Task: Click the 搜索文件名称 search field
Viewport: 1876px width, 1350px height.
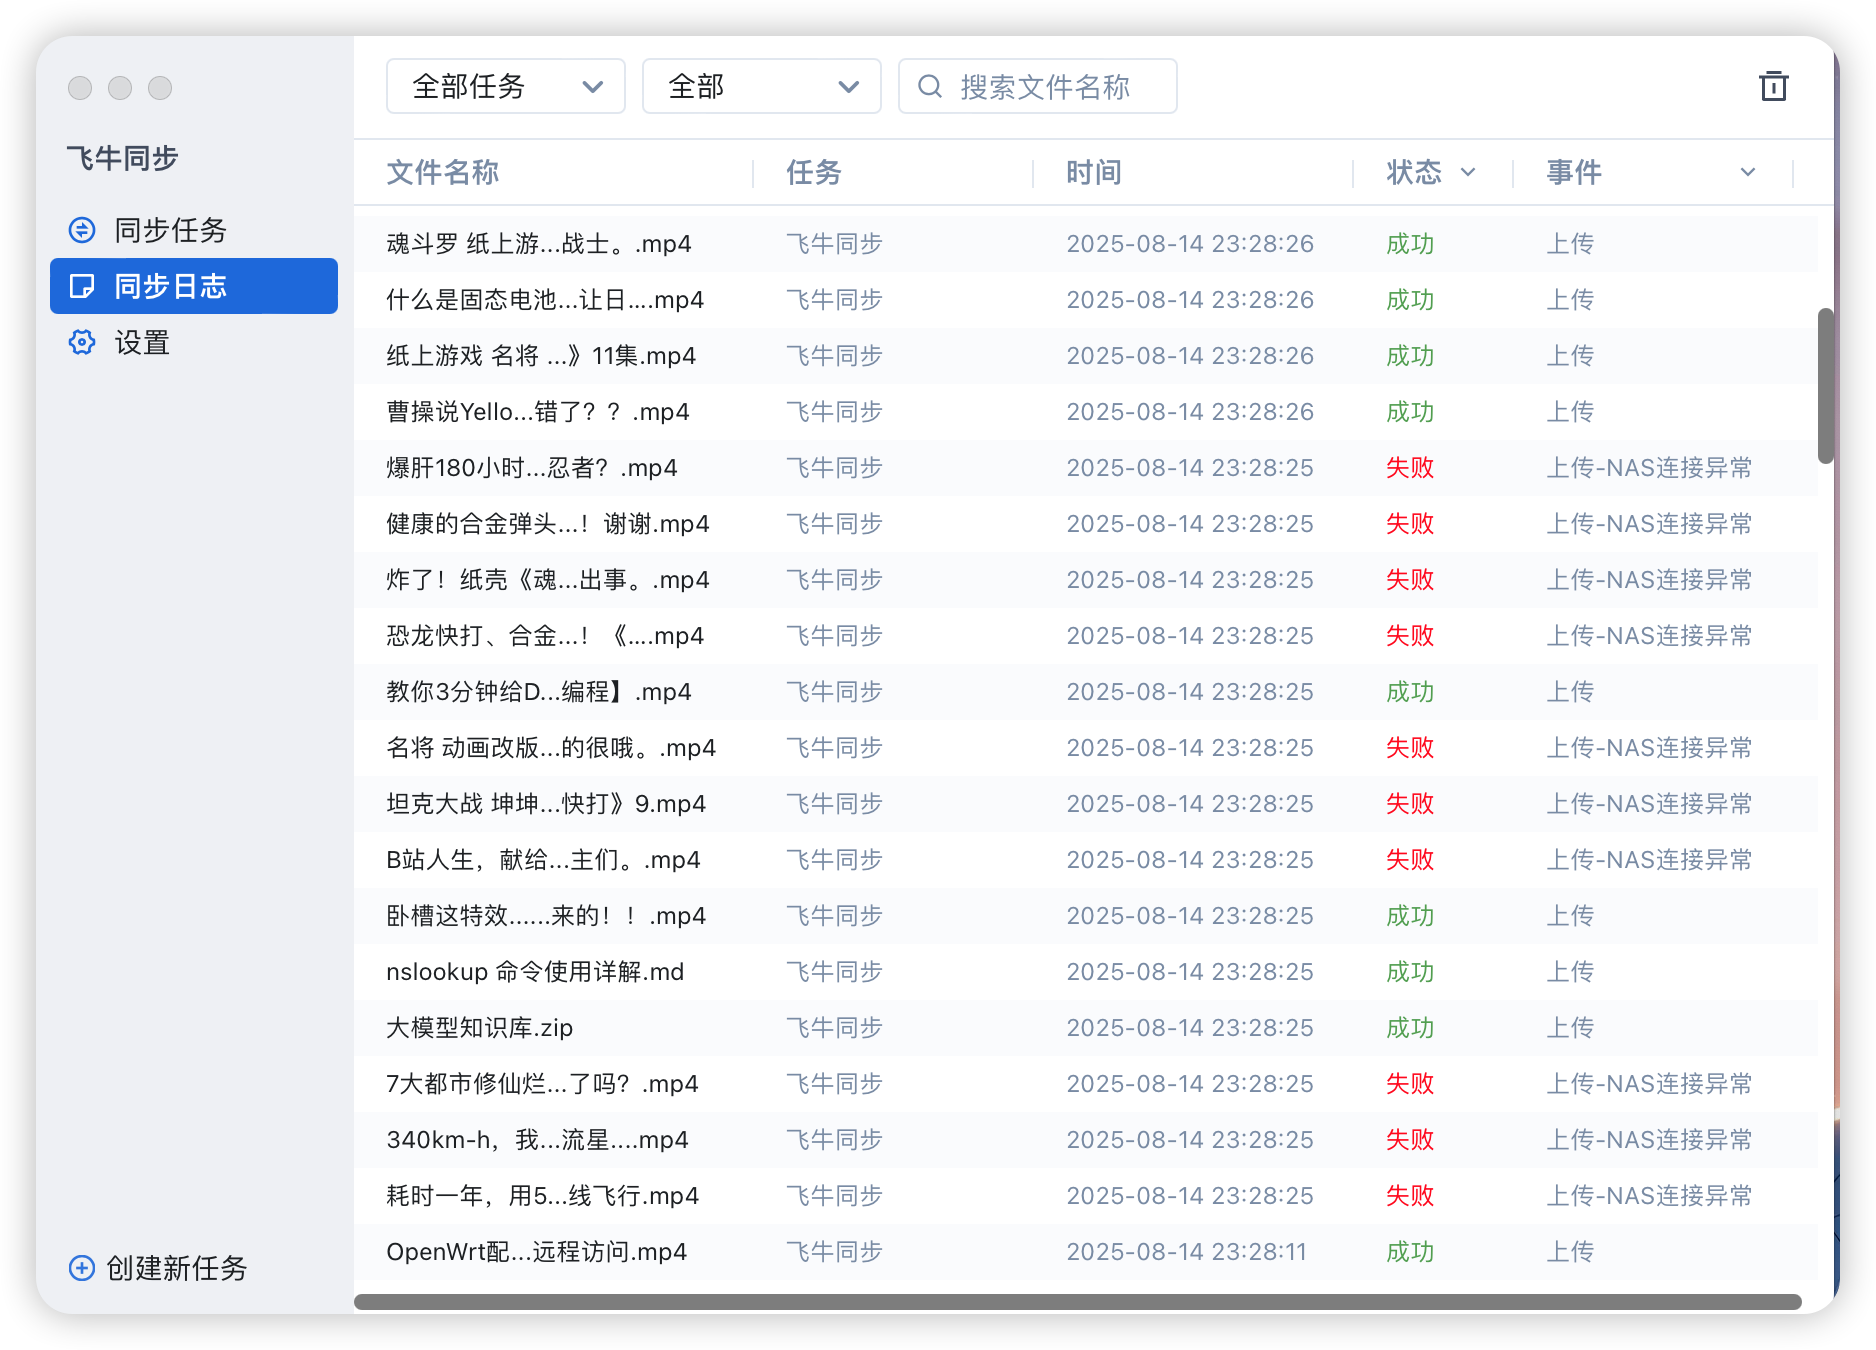Action: point(1038,86)
